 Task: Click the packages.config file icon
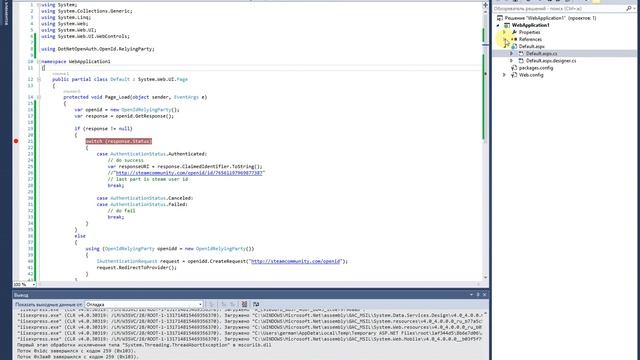pyautogui.click(x=514, y=68)
